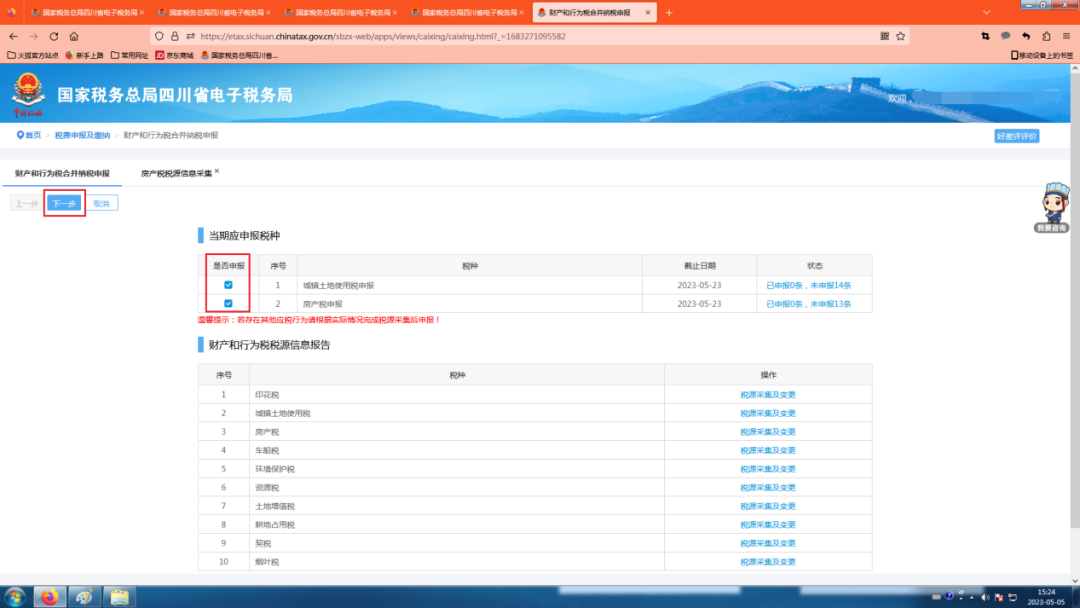
Task: Uncheck the 房产税申报 checkbox
Action: (x=228, y=303)
